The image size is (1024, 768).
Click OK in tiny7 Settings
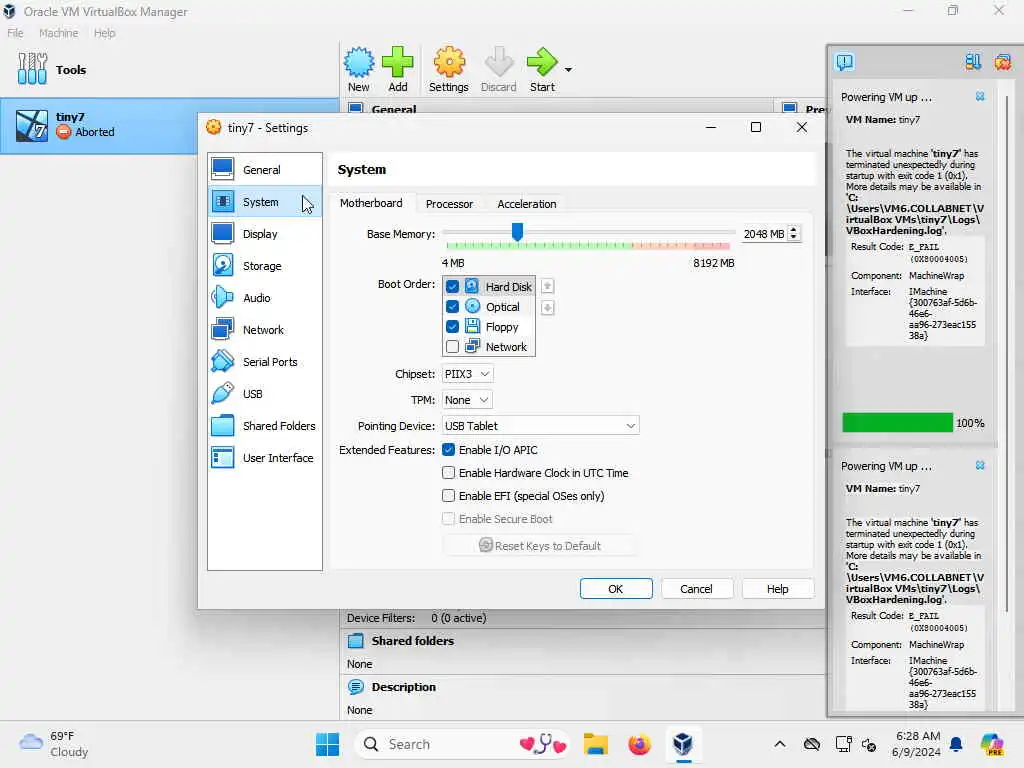[616, 588]
